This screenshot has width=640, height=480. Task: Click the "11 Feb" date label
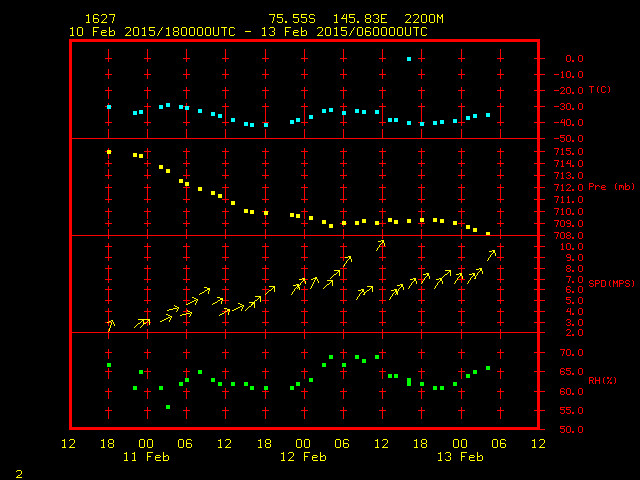(146, 457)
